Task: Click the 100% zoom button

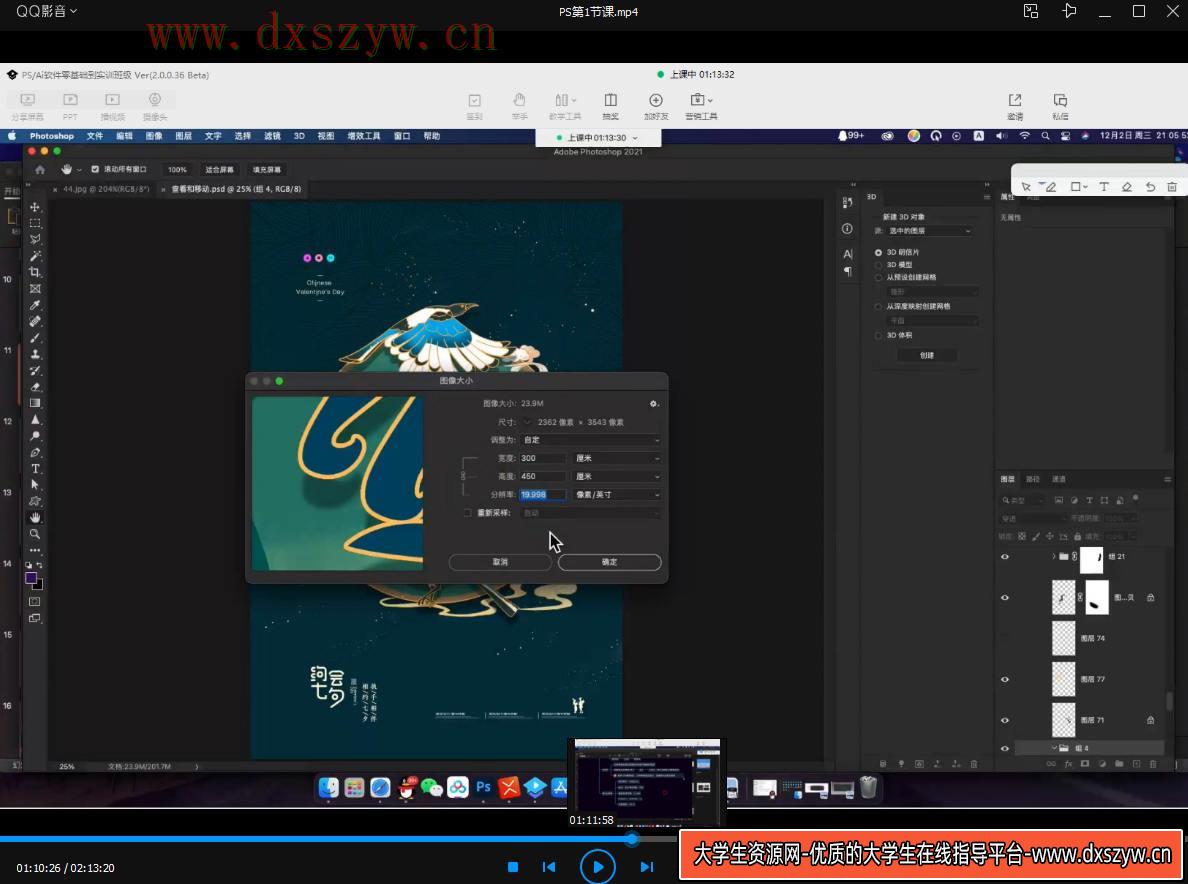Action: [x=177, y=170]
